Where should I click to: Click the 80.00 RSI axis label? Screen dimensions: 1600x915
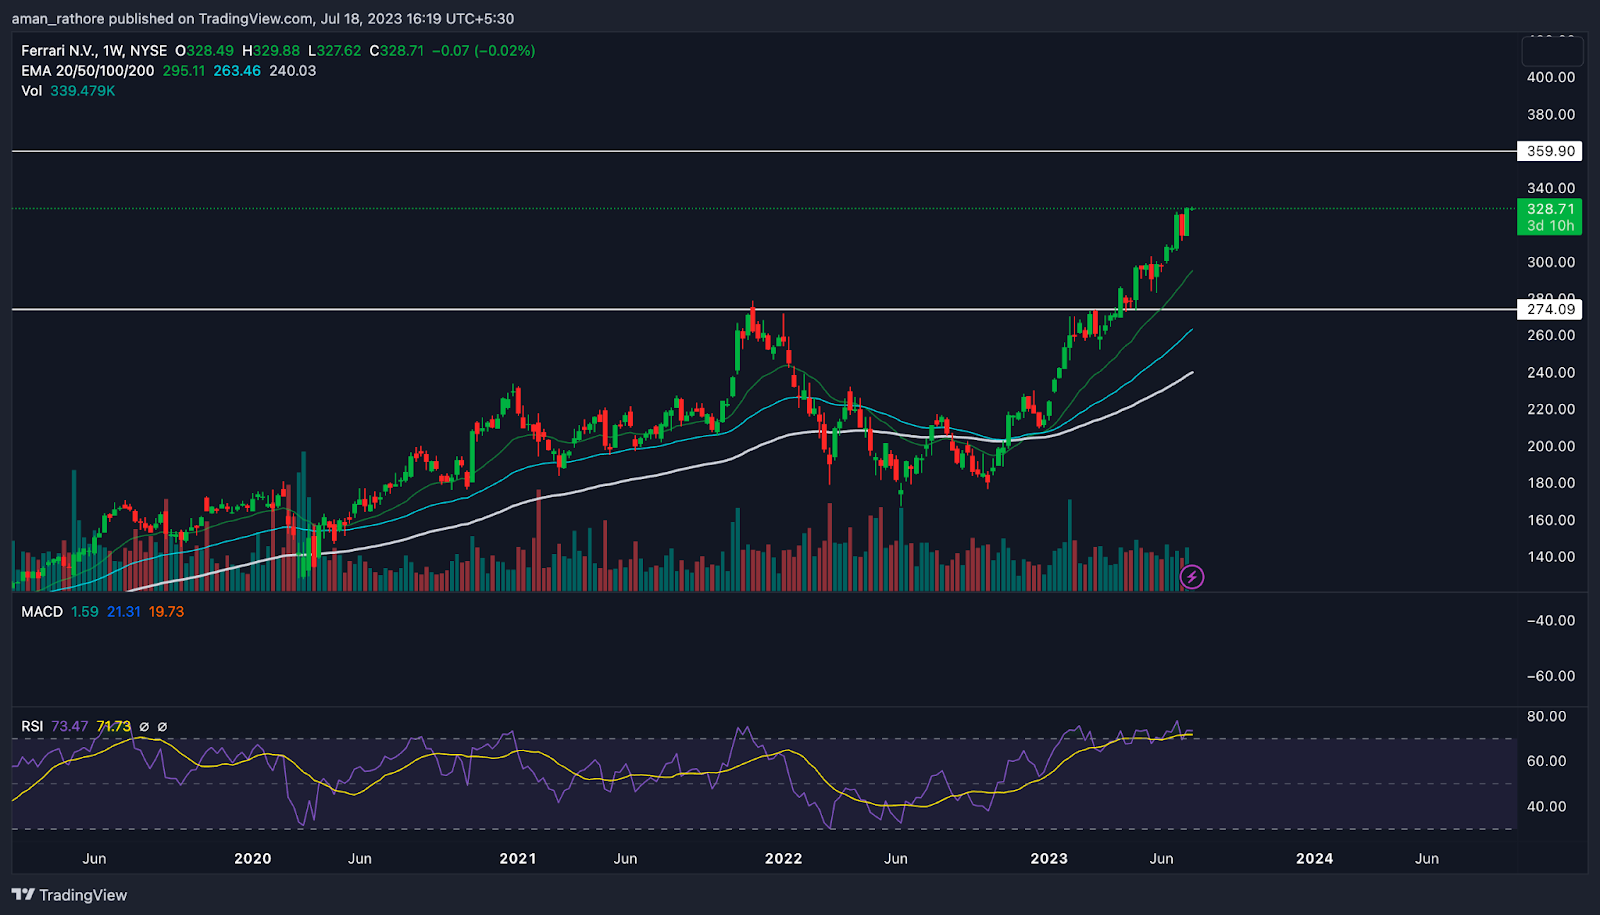[x=1546, y=716]
